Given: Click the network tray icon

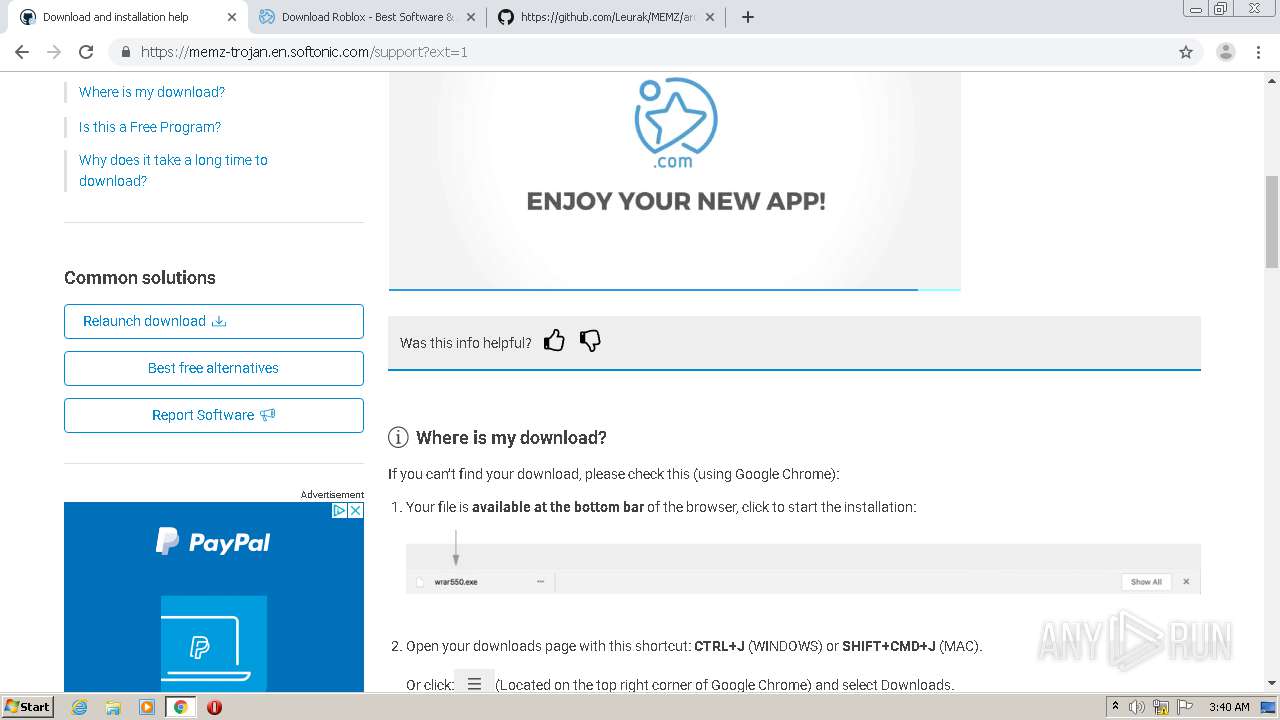Looking at the screenshot, I should point(1161,707).
